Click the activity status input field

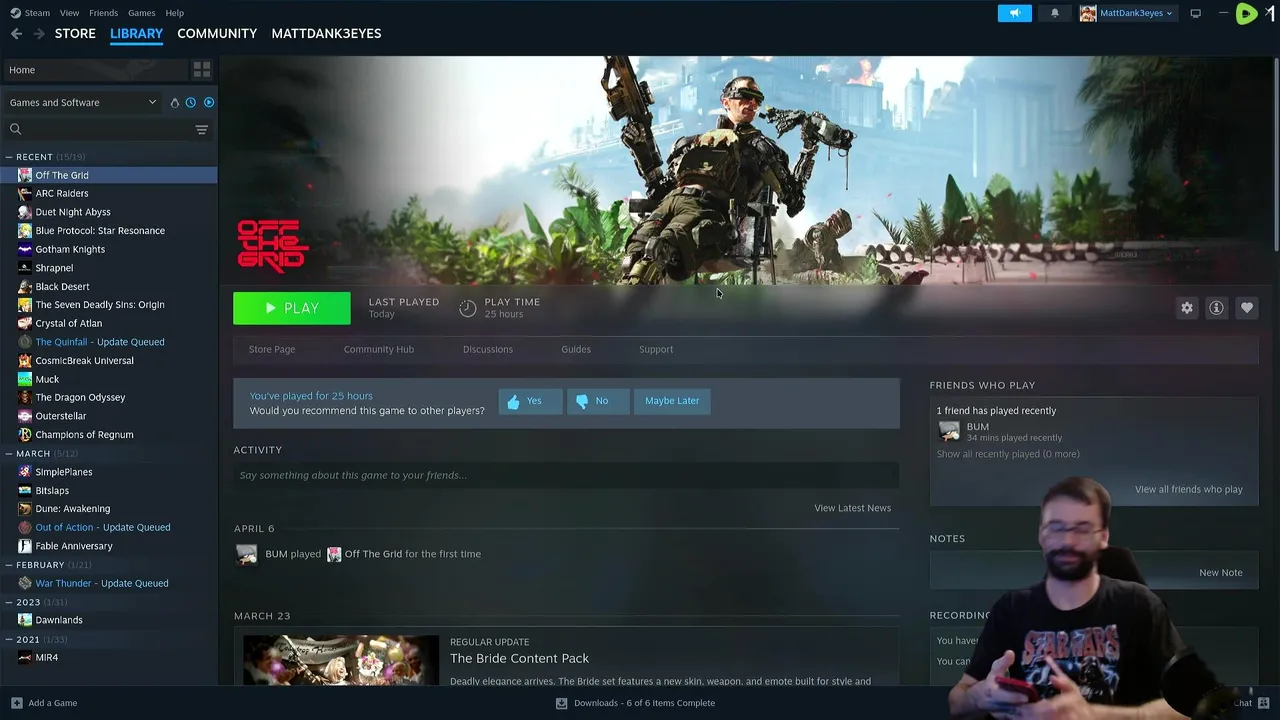click(x=566, y=475)
